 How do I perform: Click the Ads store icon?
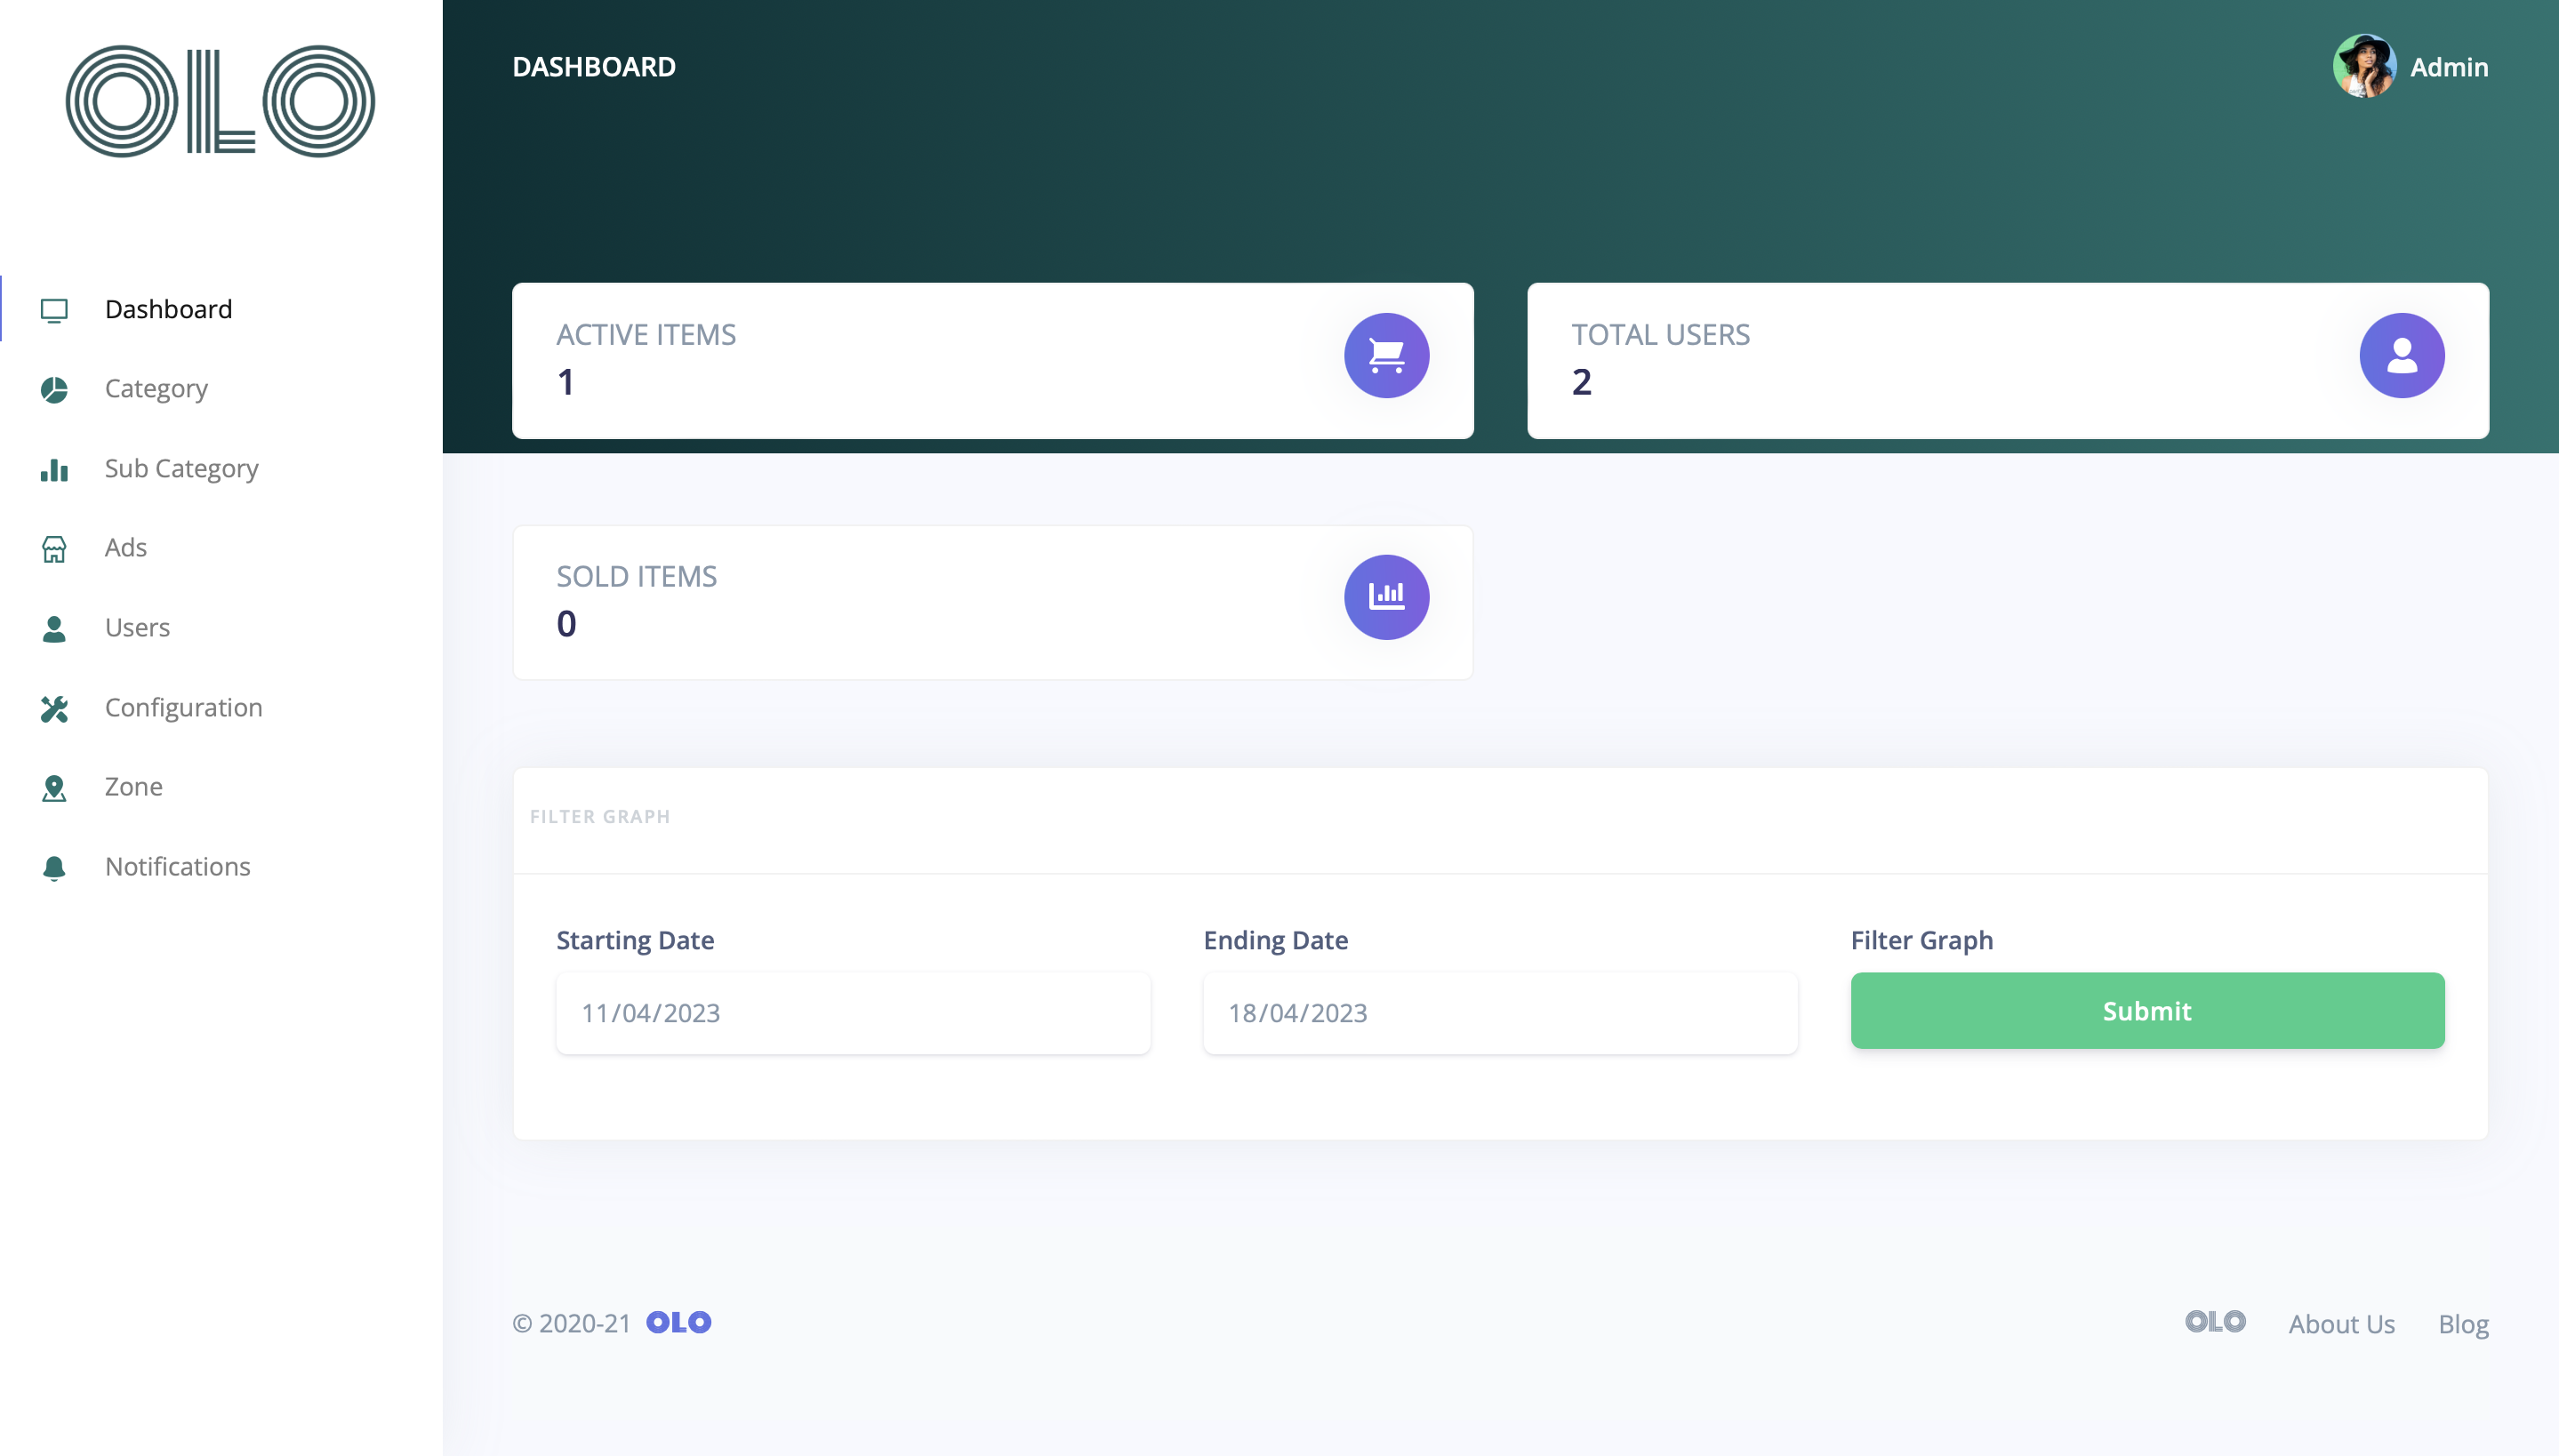tap(54, 548)
